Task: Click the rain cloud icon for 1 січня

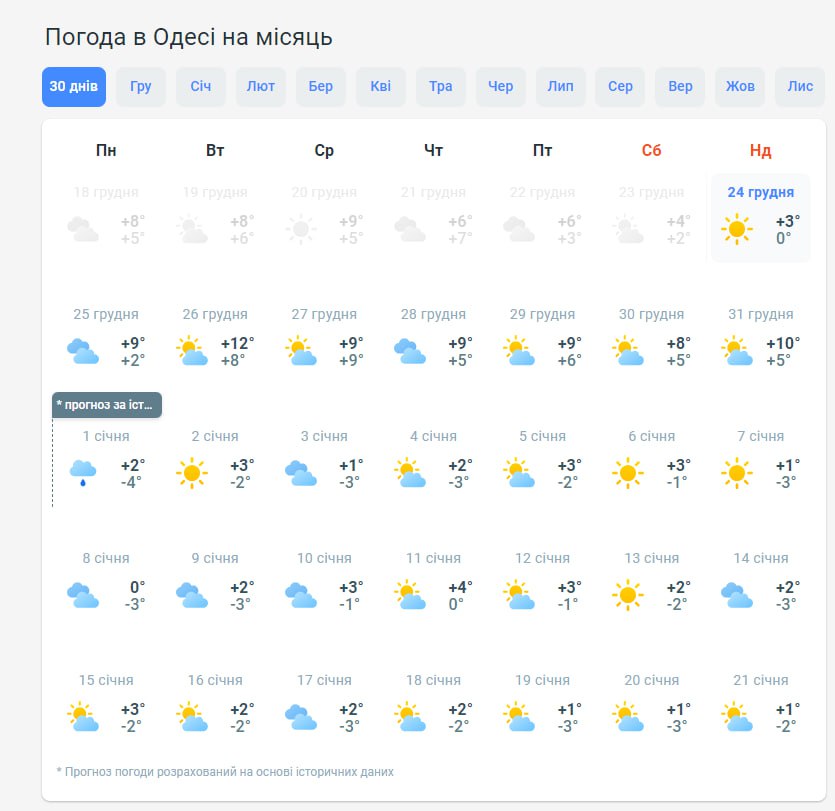Action: point(83,473)
